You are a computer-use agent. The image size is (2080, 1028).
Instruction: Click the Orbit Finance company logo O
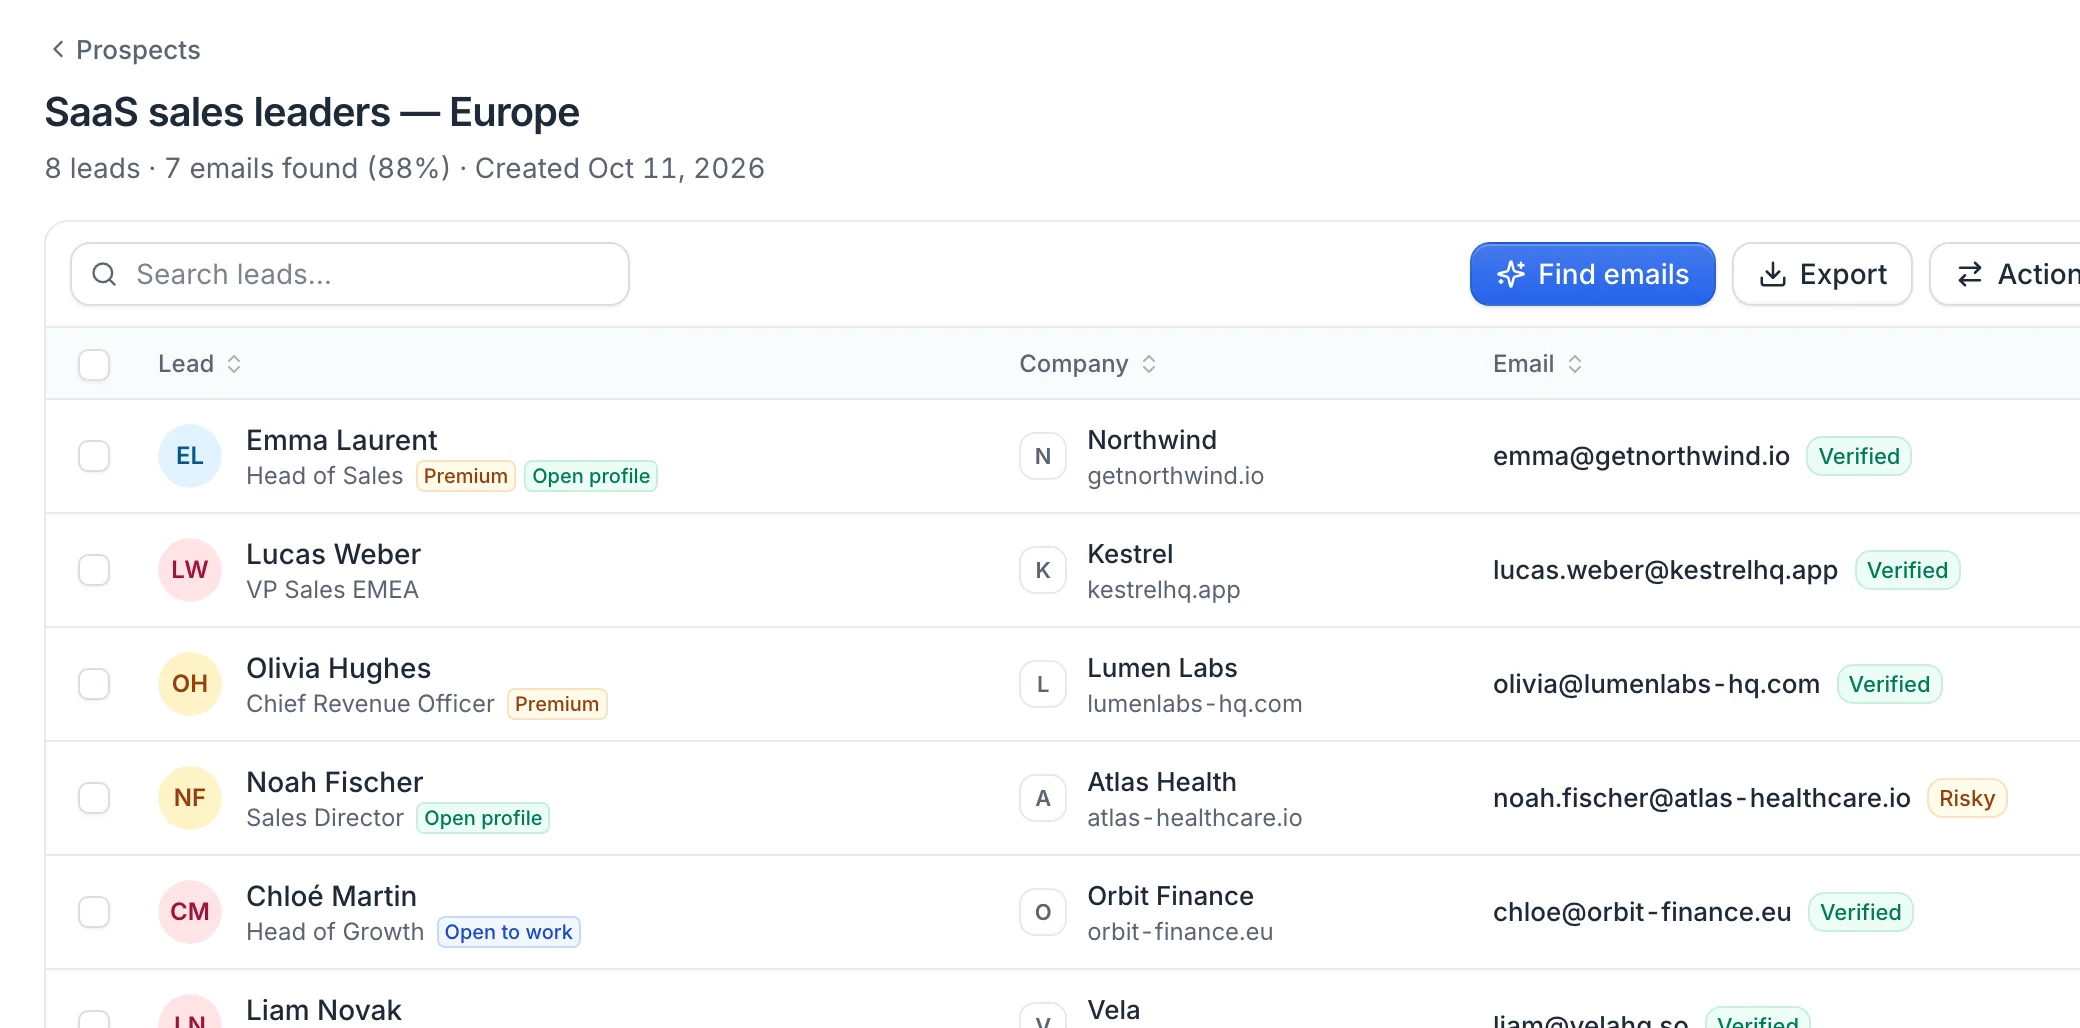click(x=1043, y=912)
